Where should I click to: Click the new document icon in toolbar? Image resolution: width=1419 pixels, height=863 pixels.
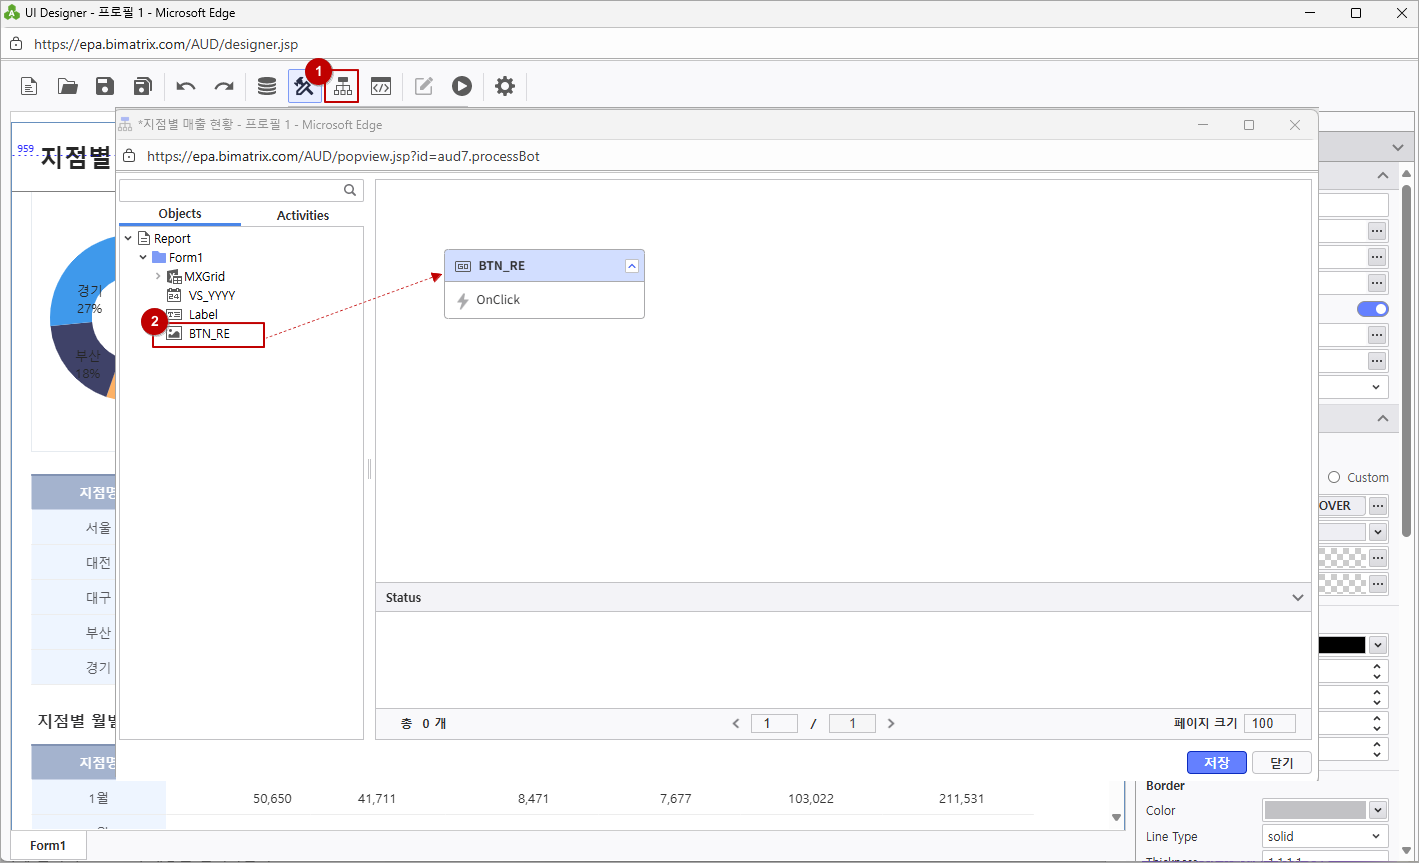tap(30, 86)
